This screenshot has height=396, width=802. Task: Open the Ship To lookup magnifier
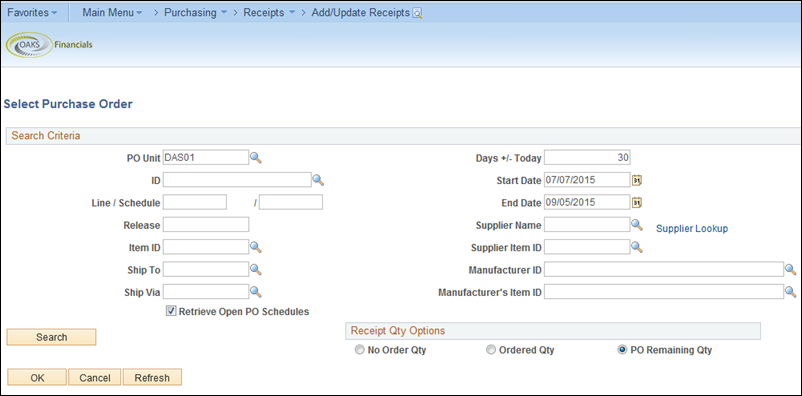coord(256,270)
